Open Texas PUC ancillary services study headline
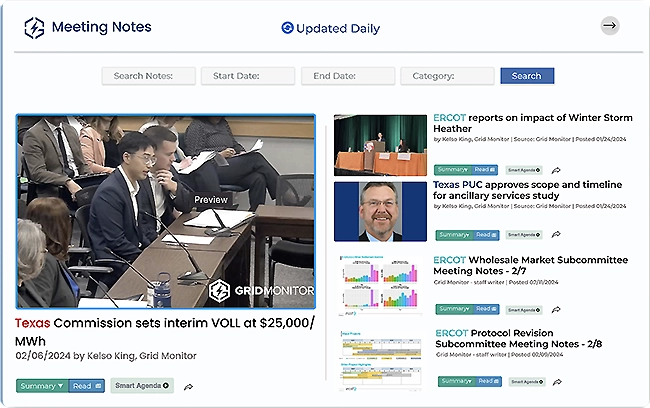This screenshot has width=650, height=408. pyautogui.click(x=527, y=190)
